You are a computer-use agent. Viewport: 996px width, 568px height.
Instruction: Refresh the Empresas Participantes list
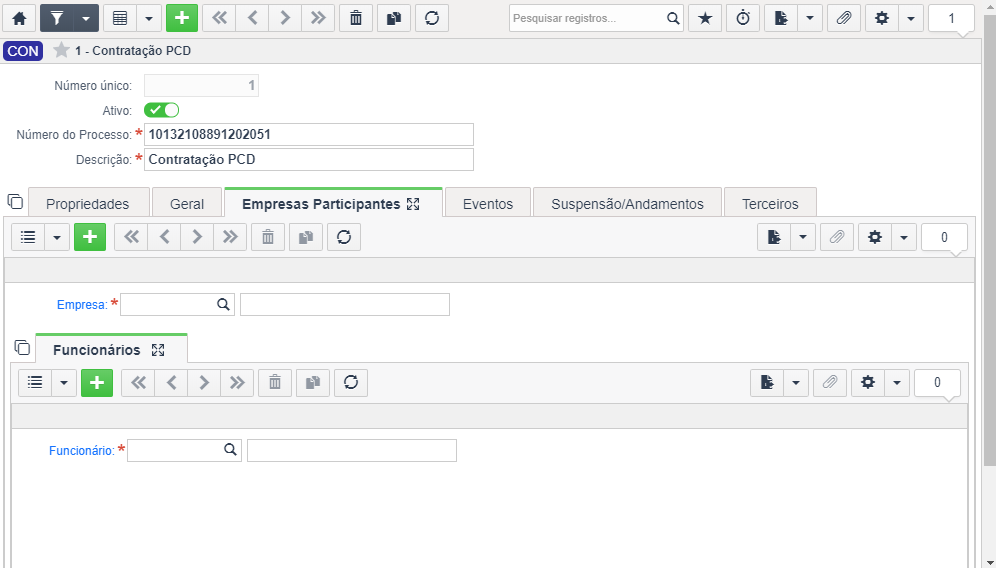(x=344, y=237)
